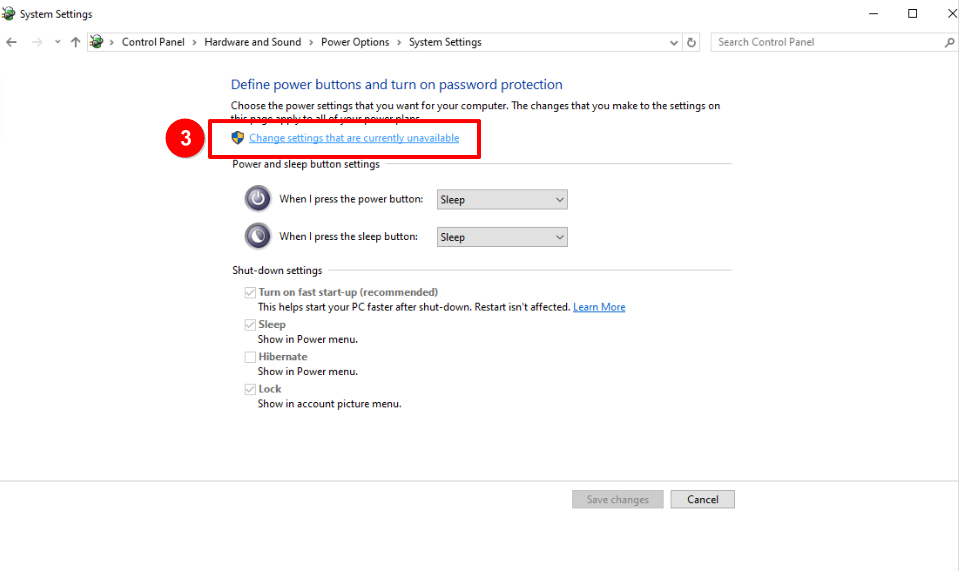Click the up one level arrow
The image size is (960, 571).
[x=75, y=42]
